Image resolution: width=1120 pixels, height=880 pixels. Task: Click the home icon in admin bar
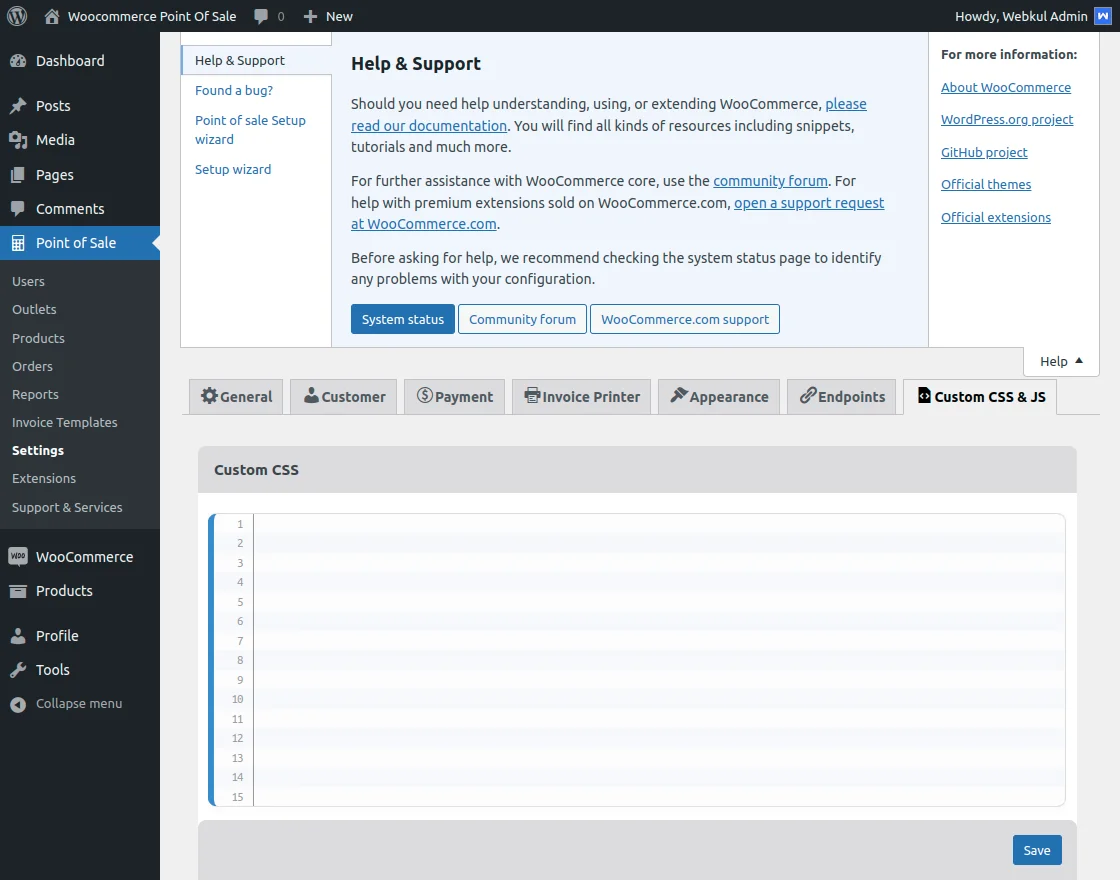52,16
